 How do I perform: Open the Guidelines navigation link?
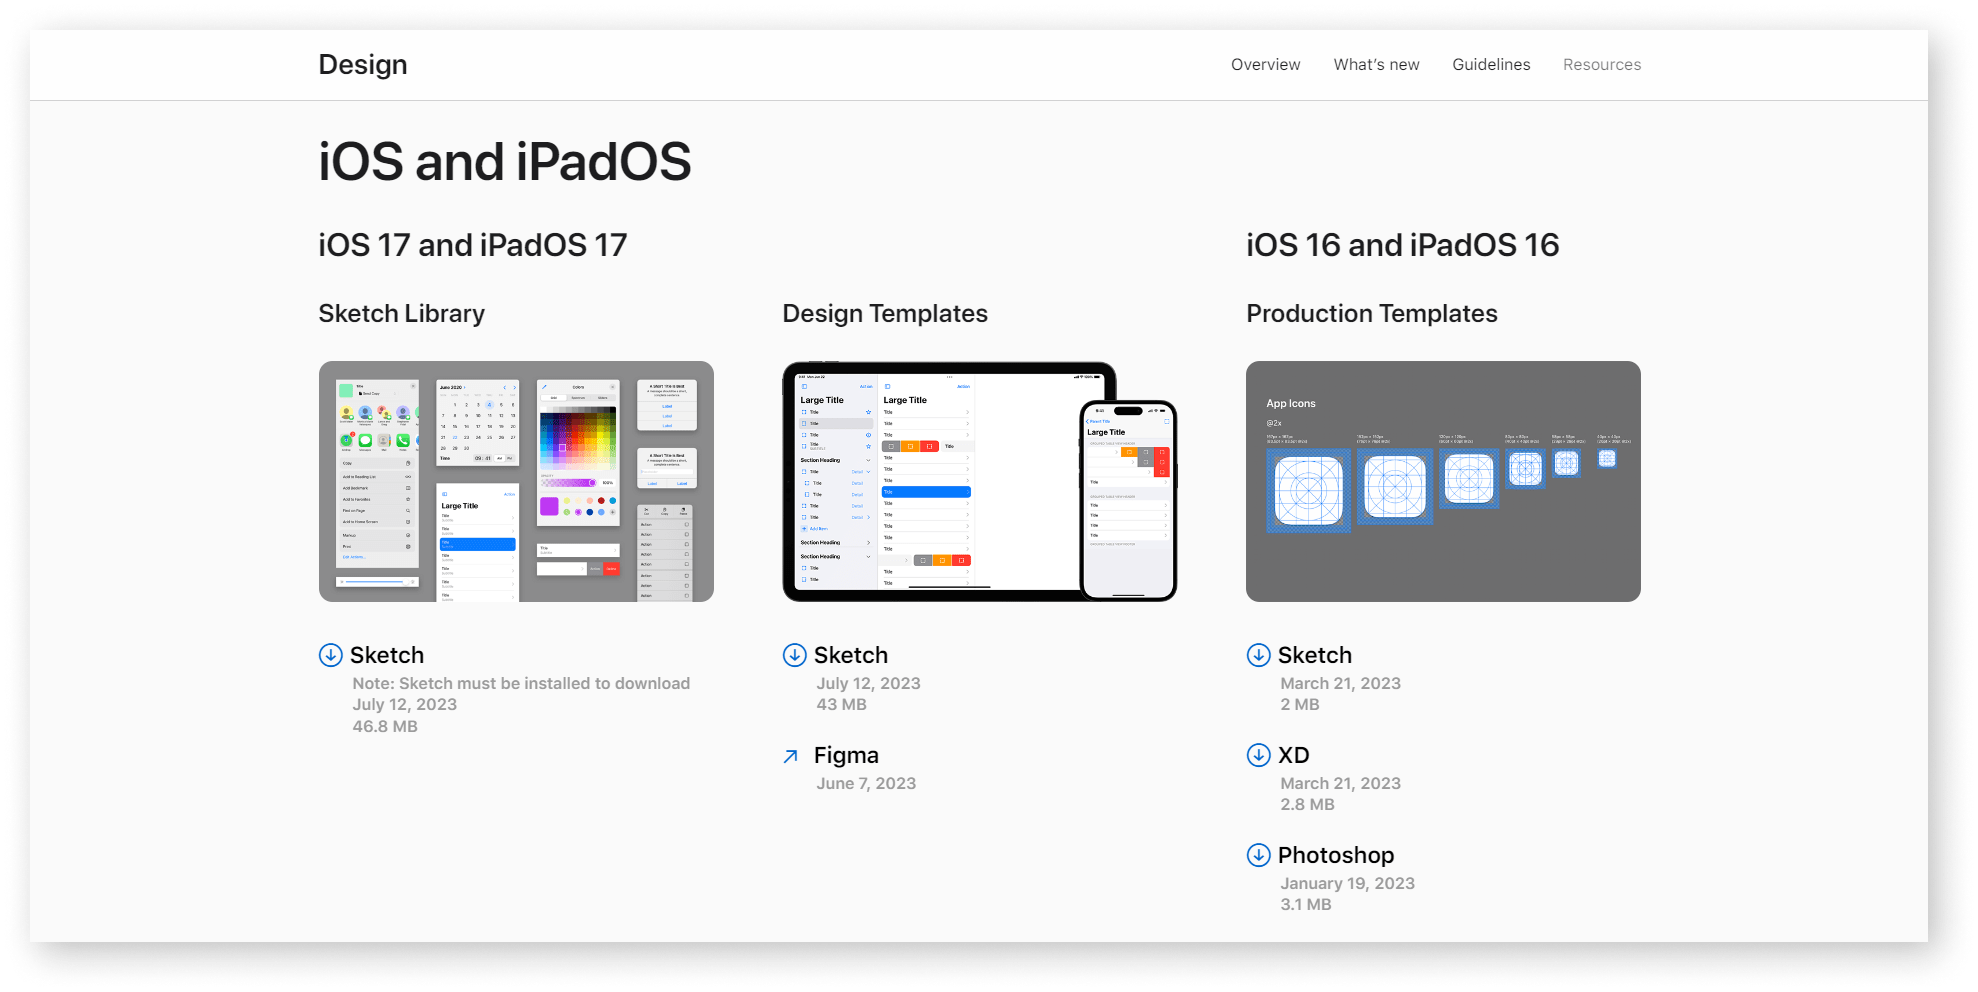1491,65
